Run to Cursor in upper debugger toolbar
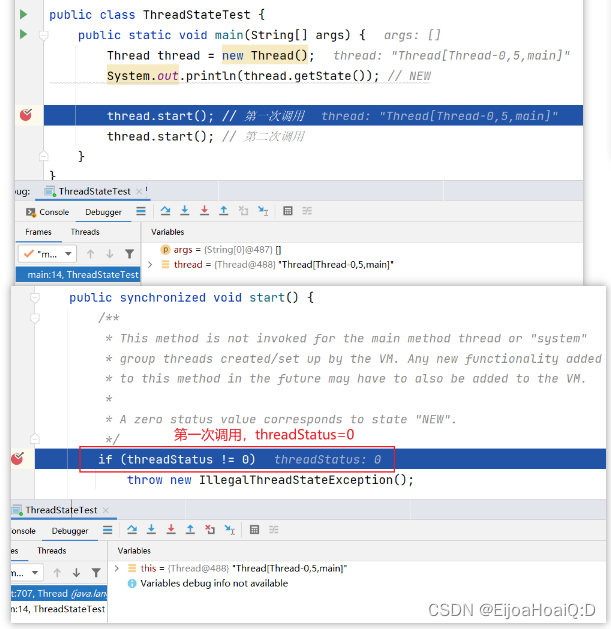 263,211
